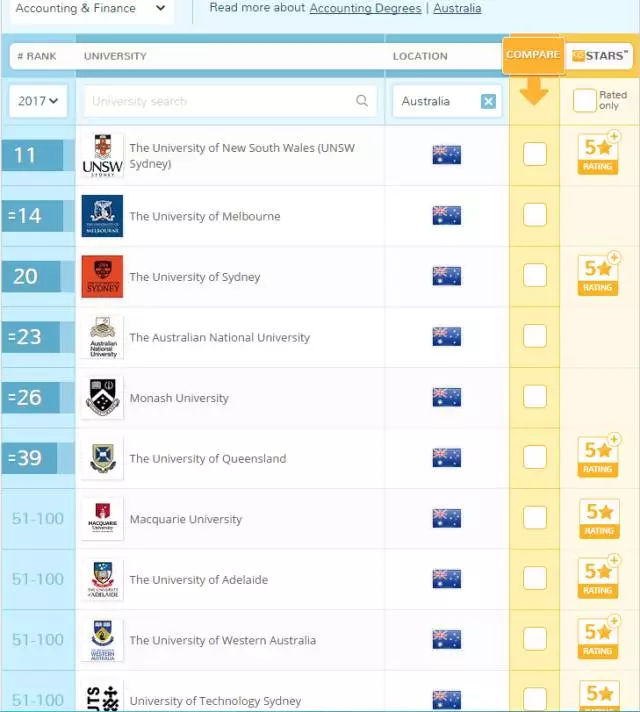
Task: Check compare box for UNSW Sydney
Action: 535,154
